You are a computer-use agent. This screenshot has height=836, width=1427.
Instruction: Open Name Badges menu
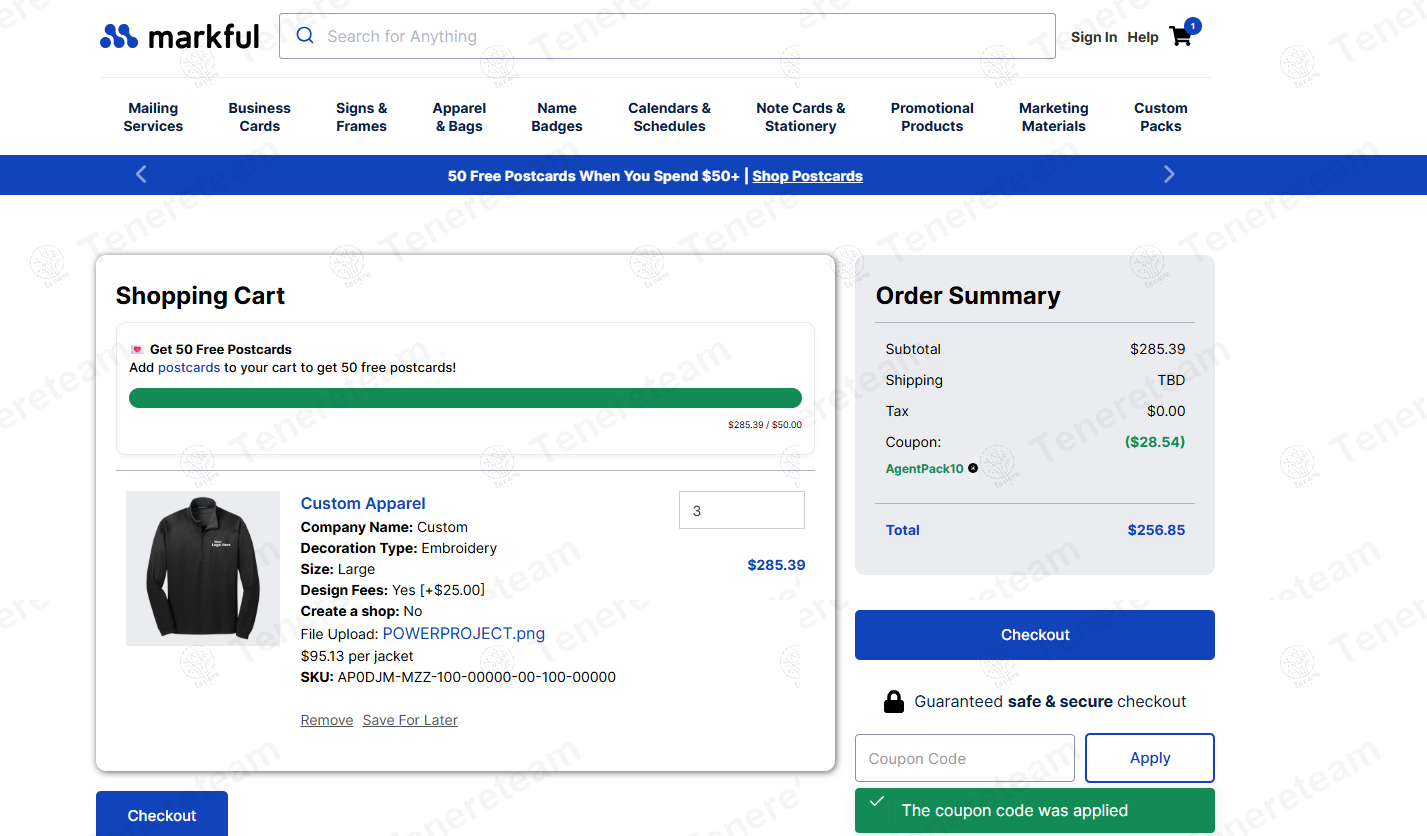pos(557,117)
